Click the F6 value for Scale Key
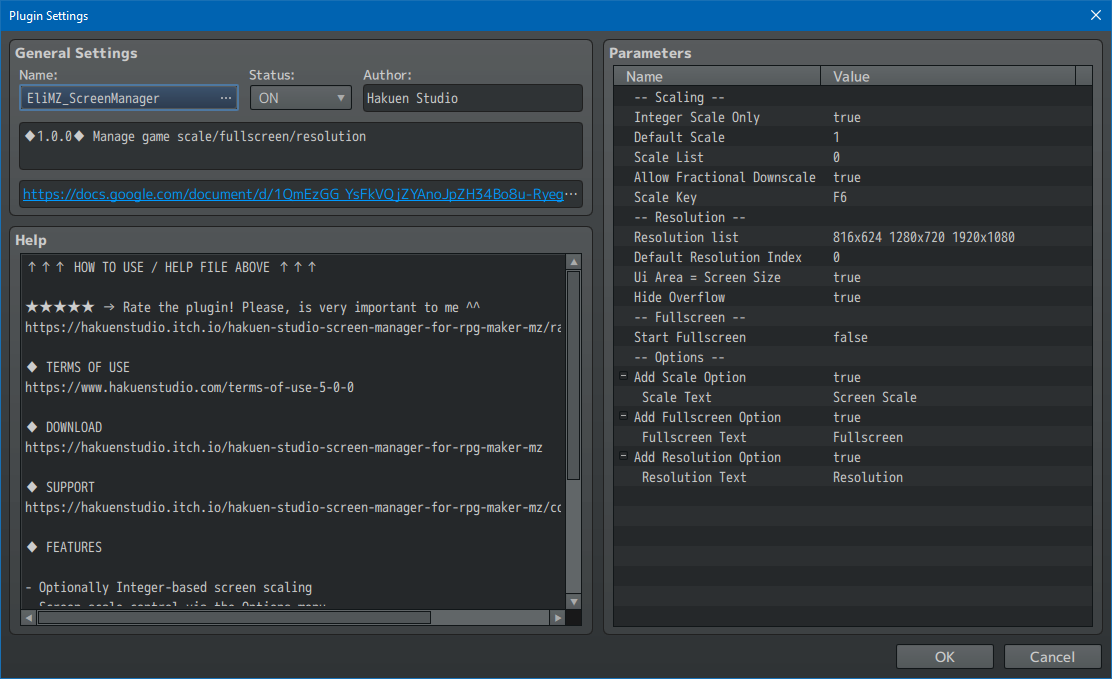 (840, 197)
